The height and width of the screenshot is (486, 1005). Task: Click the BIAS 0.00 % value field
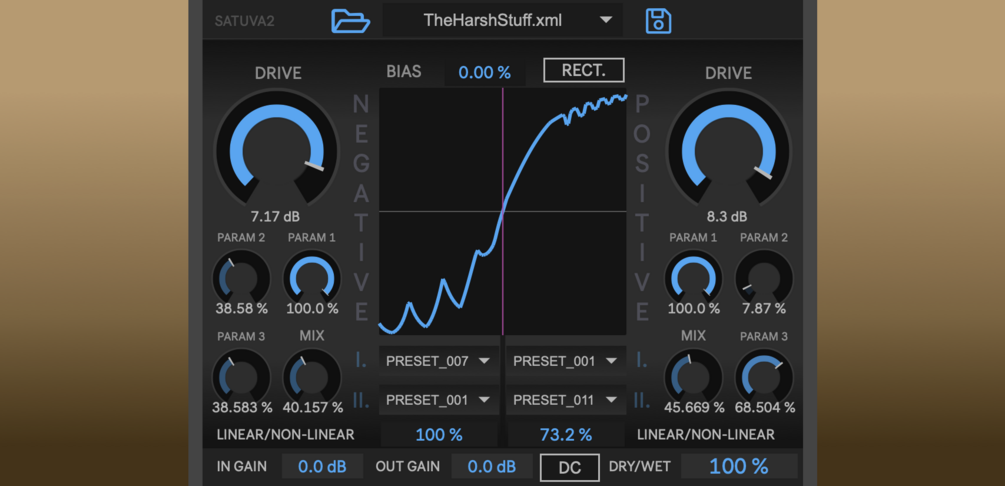tap(485, 72)
